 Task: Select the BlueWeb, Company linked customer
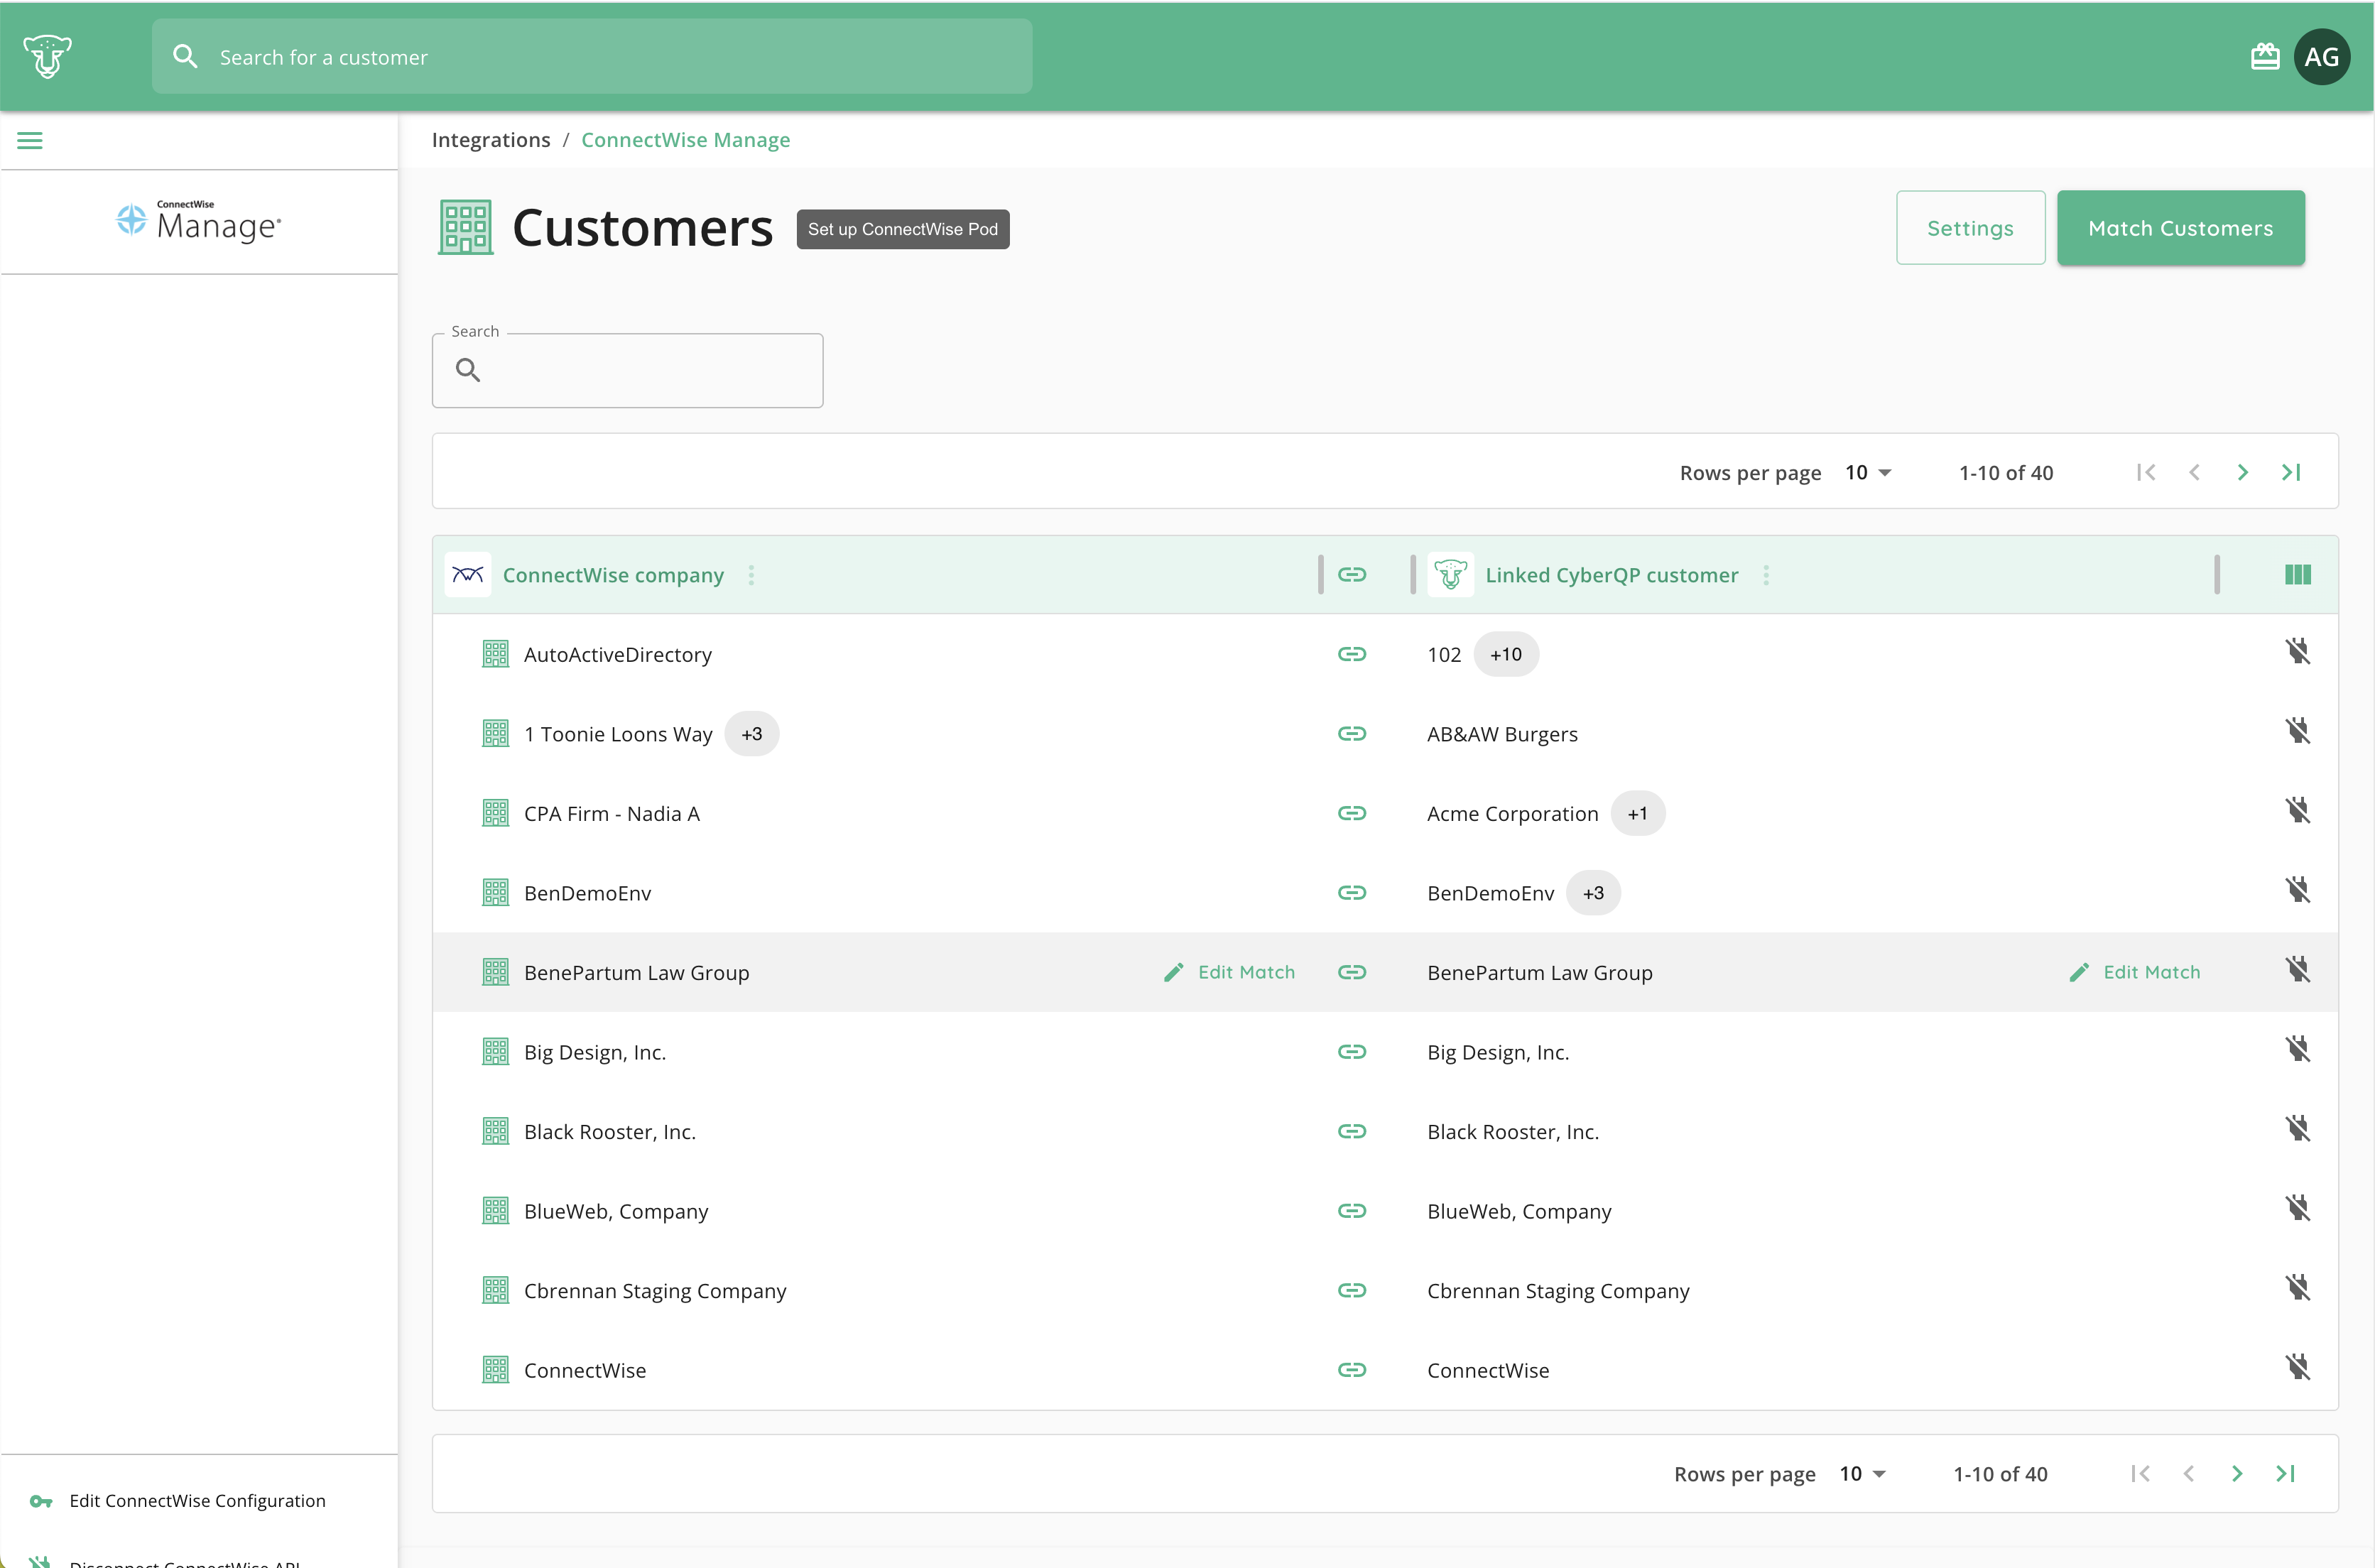pyautogui.click(x=1519, y=1211)
